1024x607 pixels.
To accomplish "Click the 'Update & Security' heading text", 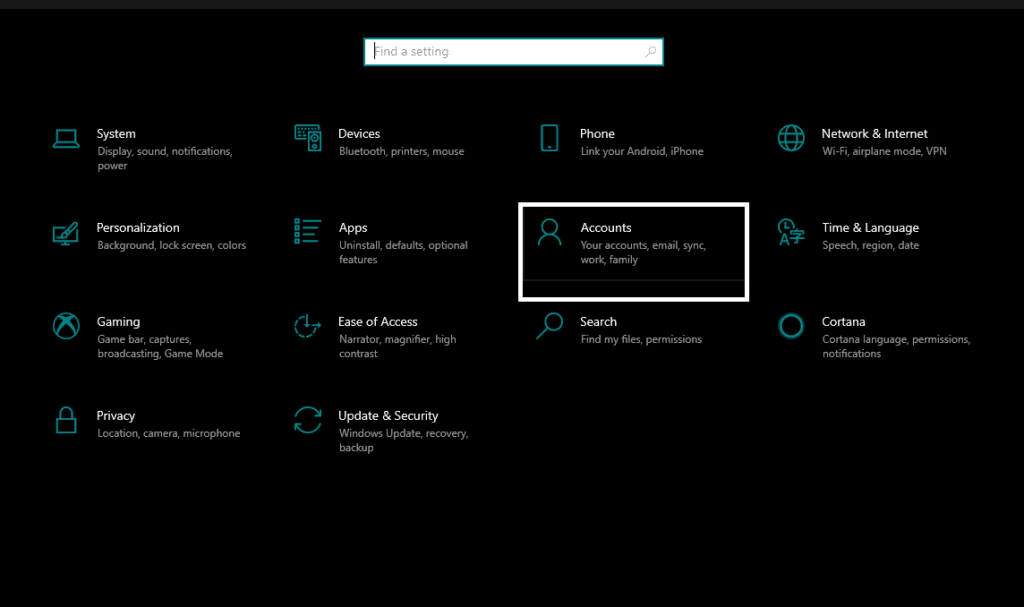I will coord(388,416).
